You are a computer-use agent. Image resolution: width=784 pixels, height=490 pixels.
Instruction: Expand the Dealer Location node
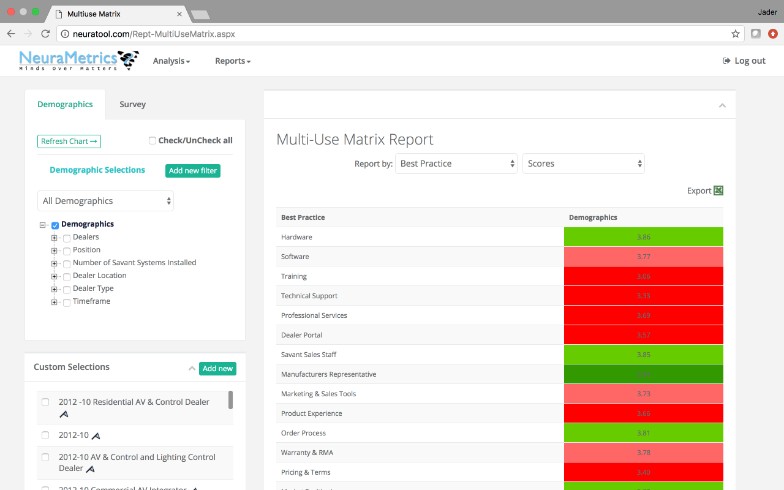coord(54,276)
